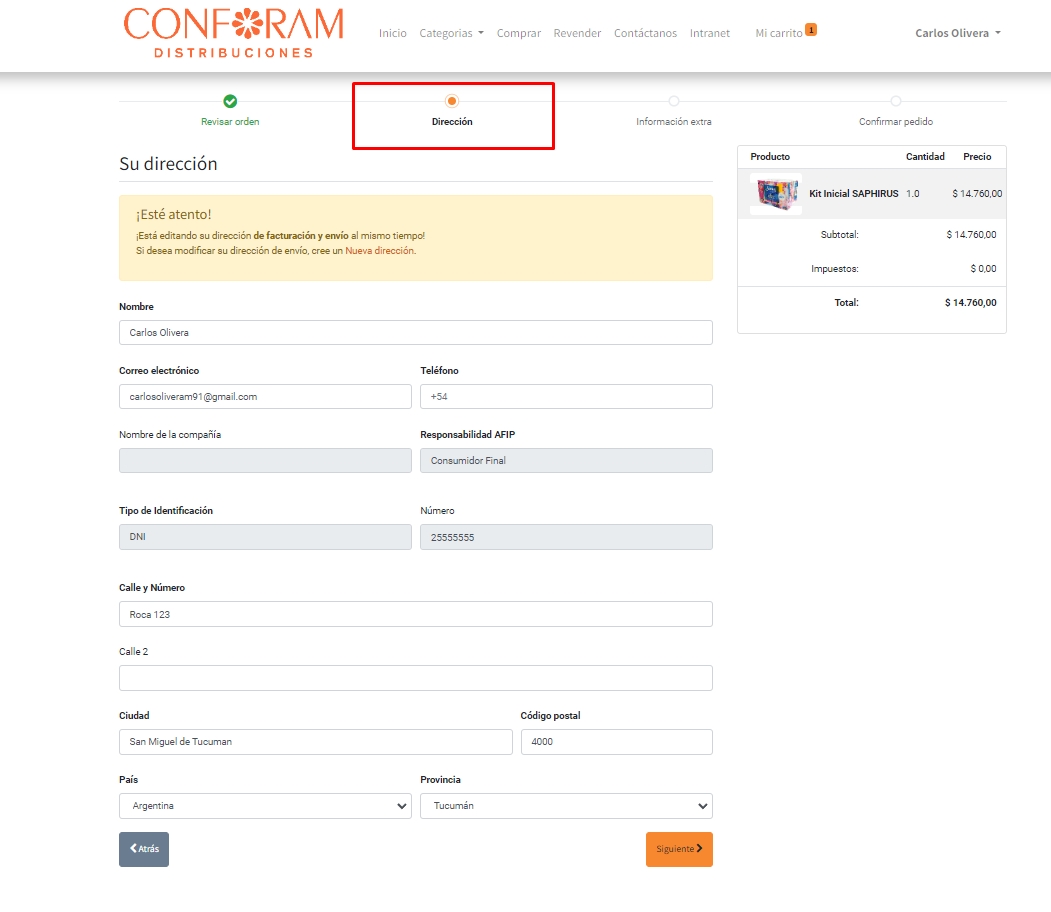
Task: Go to Inicio in navigation bar
Action: [393, 33]
